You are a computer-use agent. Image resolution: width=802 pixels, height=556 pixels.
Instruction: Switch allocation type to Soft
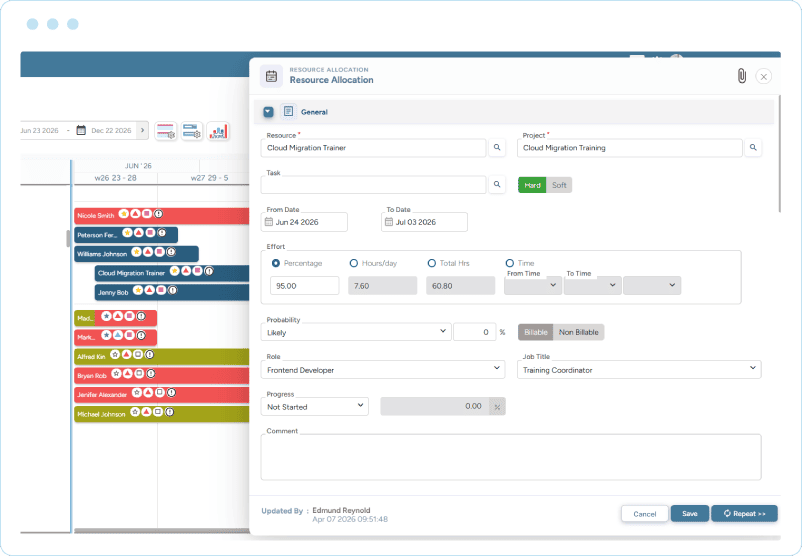(559, 185)
